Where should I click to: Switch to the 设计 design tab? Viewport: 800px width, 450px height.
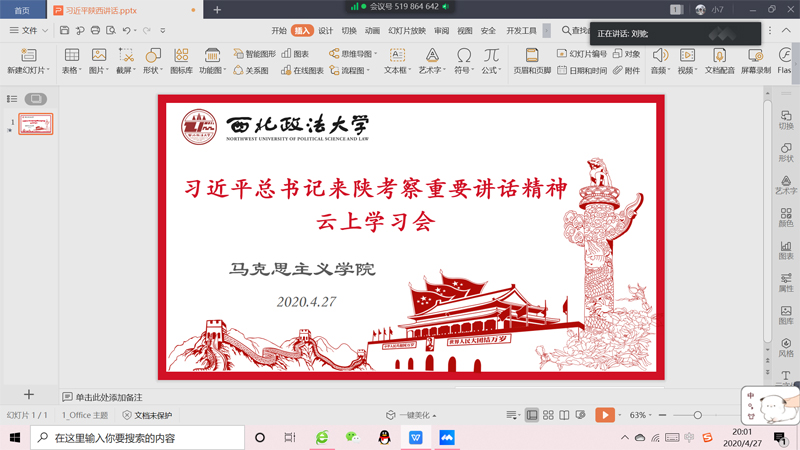coord(326,31)
